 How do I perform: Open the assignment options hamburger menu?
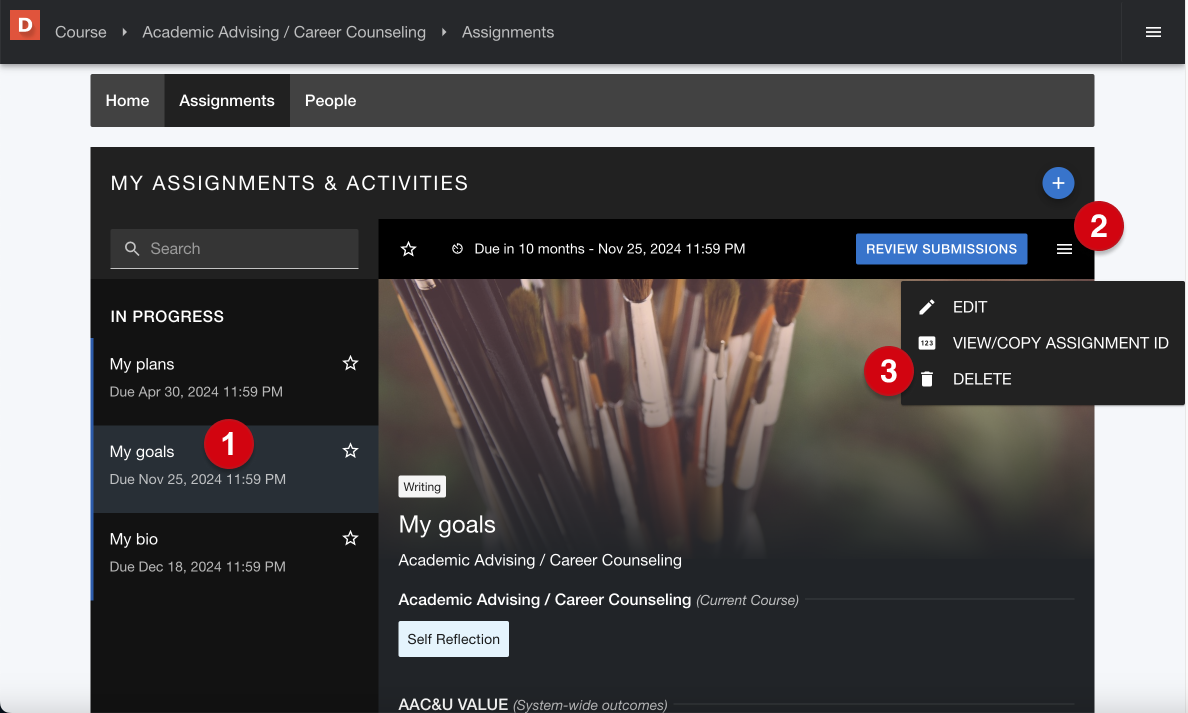pyautogui.click(x=1064, y=249)
